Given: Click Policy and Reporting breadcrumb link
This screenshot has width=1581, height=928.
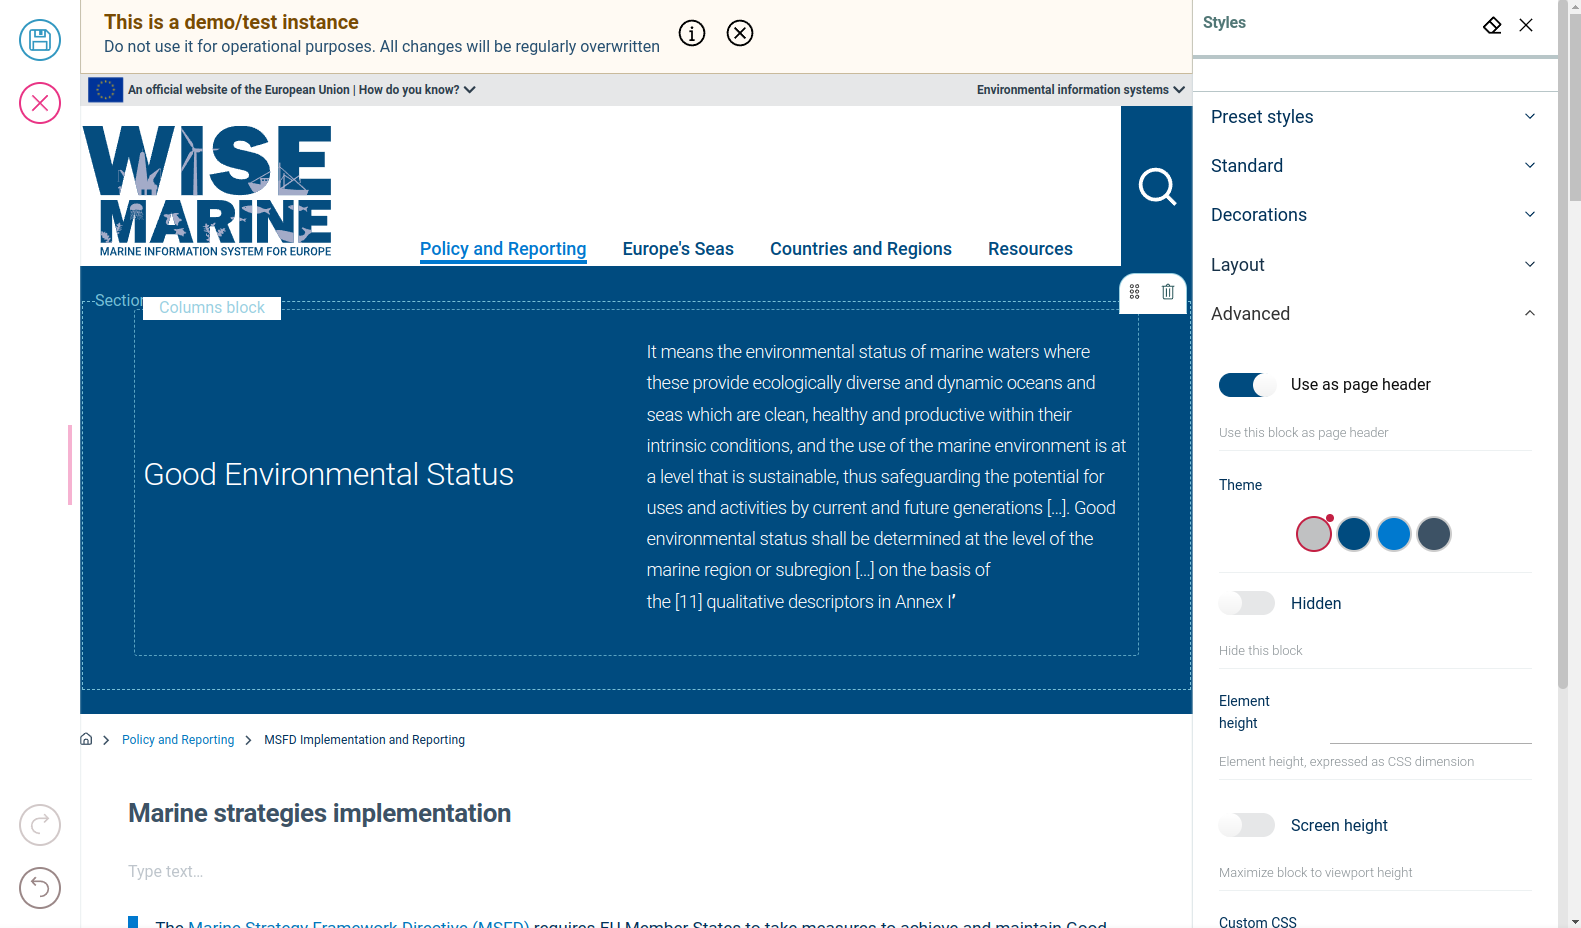Looking at the screenshot, I should click(178, 740).
